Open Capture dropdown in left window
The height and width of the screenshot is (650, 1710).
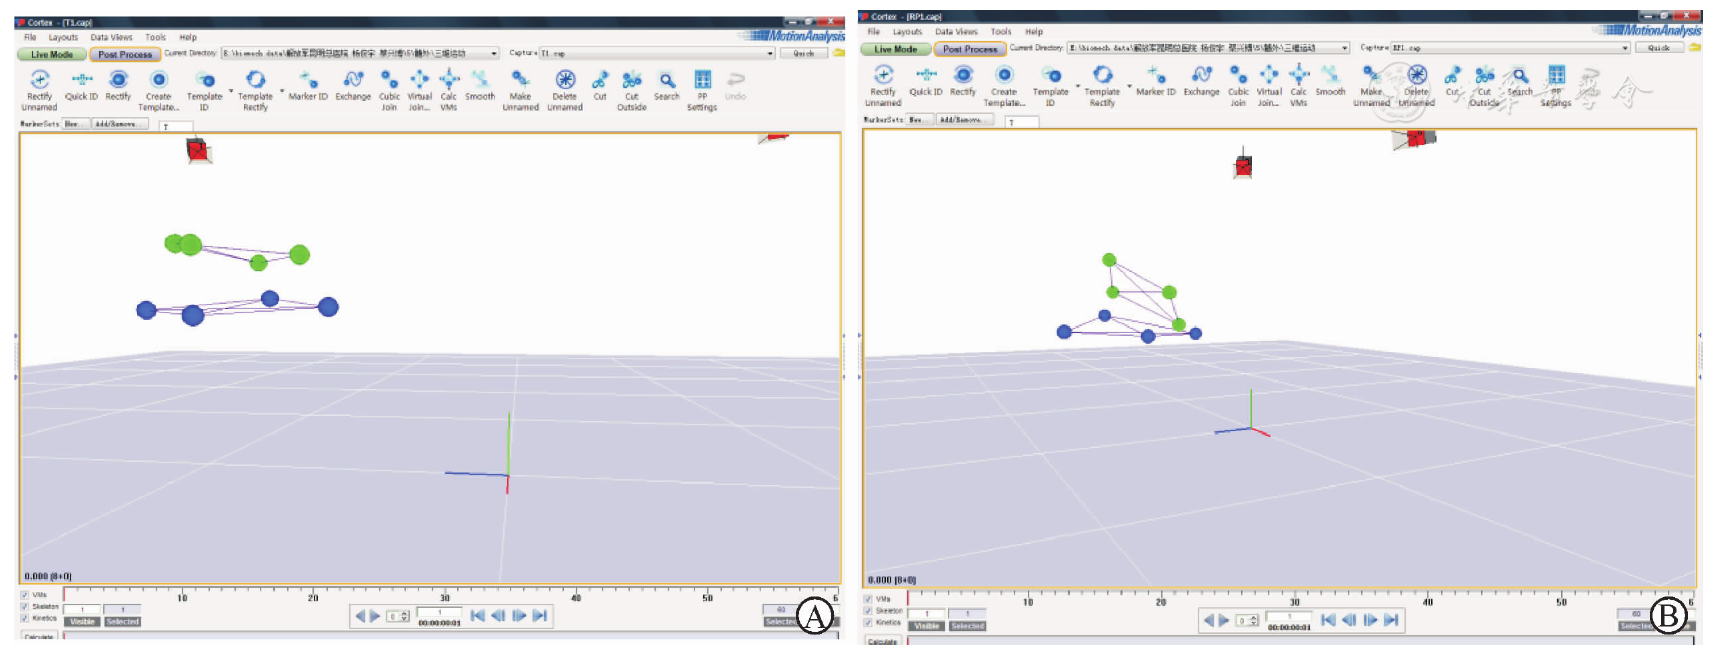(770, 54)
